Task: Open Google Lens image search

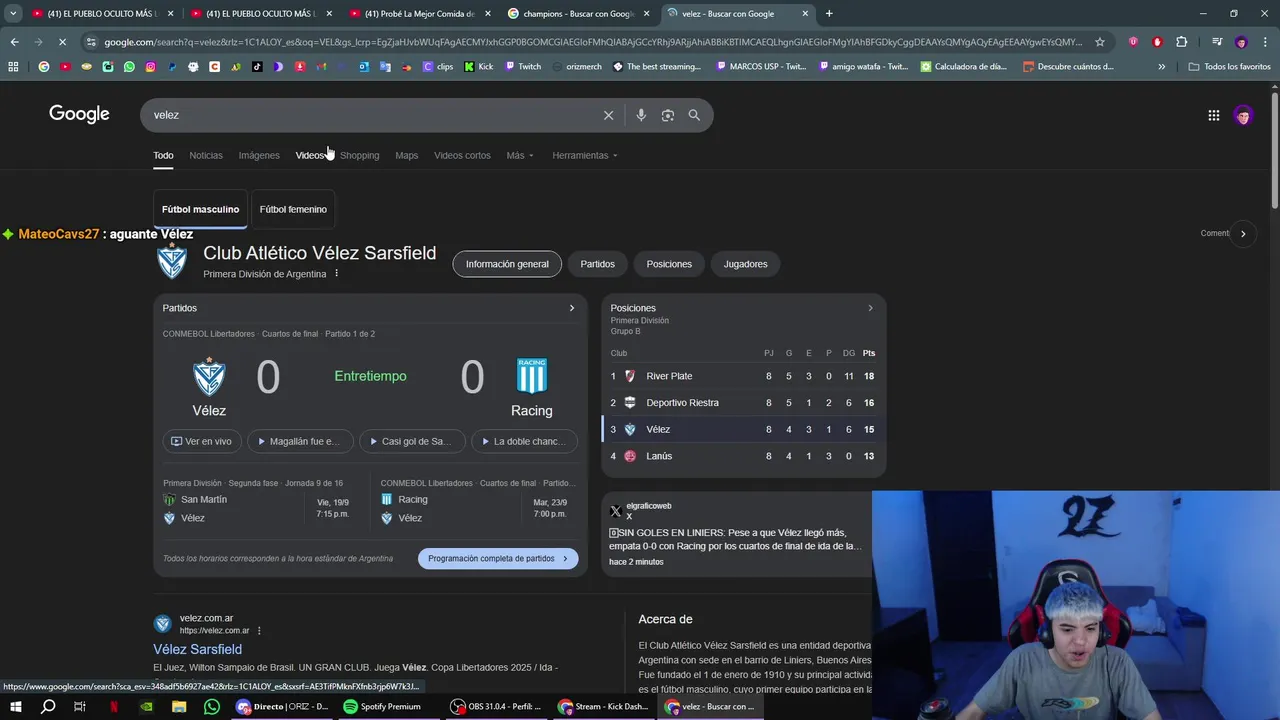Action: tap(668, 115)
